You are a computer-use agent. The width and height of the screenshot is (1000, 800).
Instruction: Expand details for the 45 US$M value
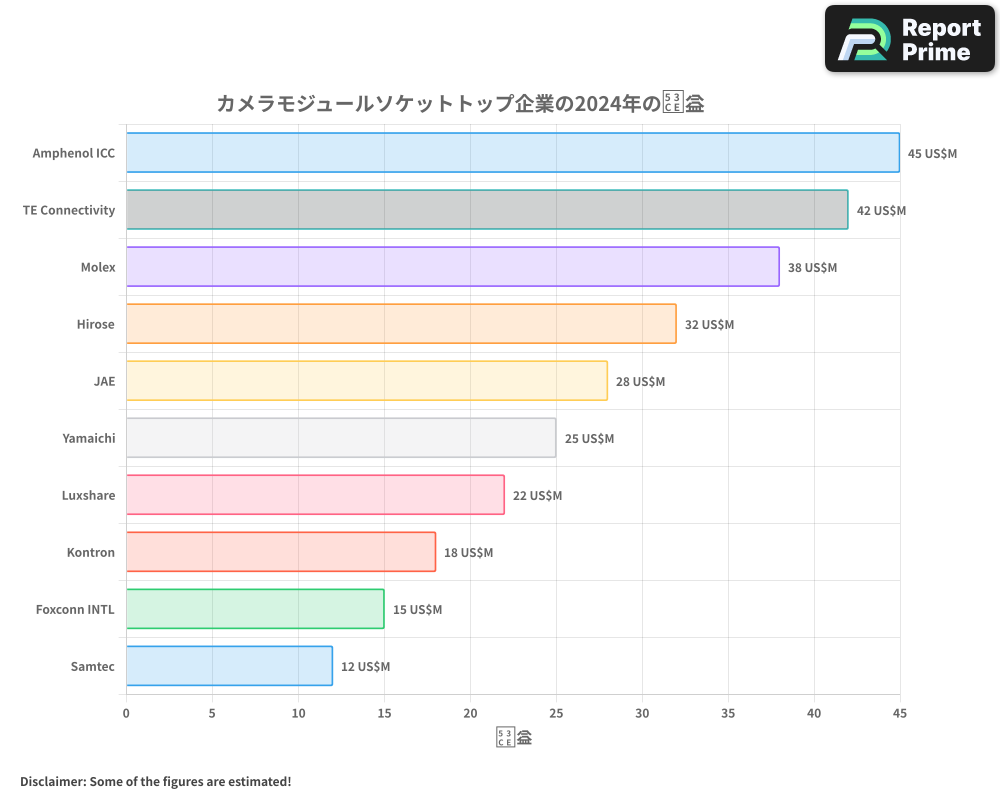pyautogui.click(x=933, y=153)
